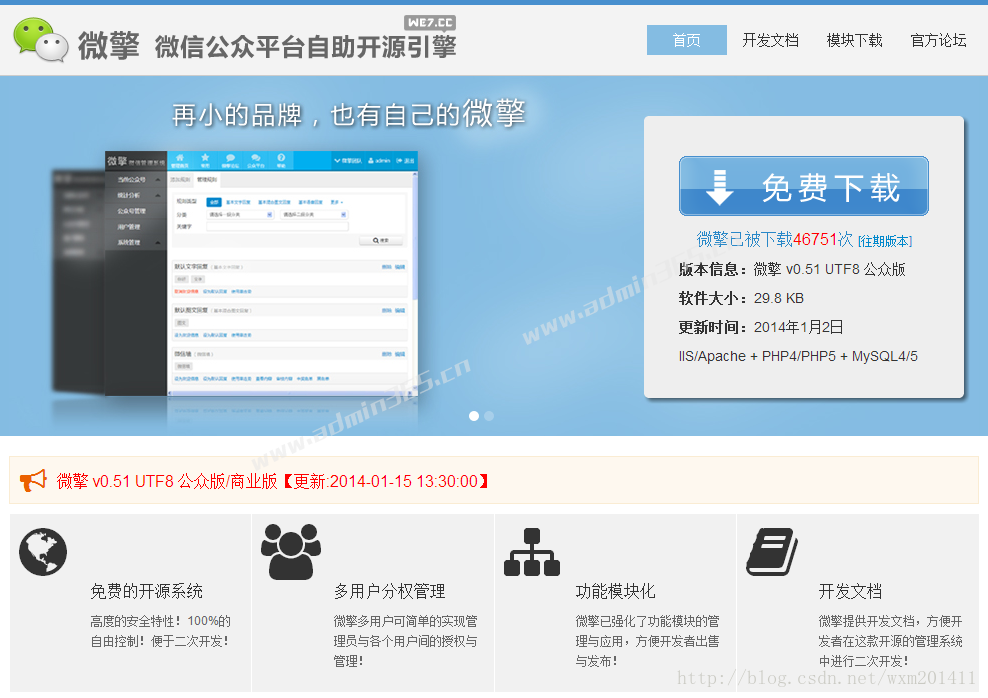Click the 微擎 brand title text
988x698 pixels.
(x=108, y=46)
